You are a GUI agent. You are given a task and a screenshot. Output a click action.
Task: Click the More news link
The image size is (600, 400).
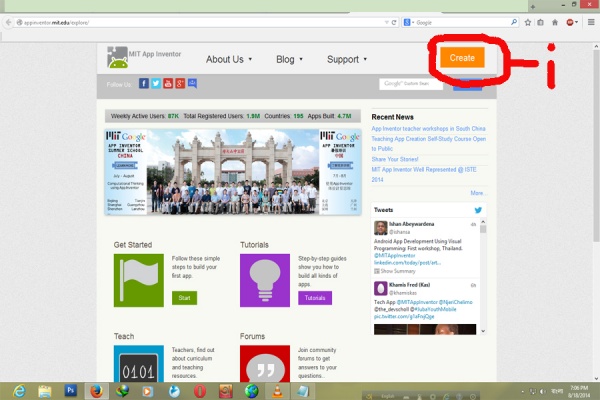(x=477, y=193)
